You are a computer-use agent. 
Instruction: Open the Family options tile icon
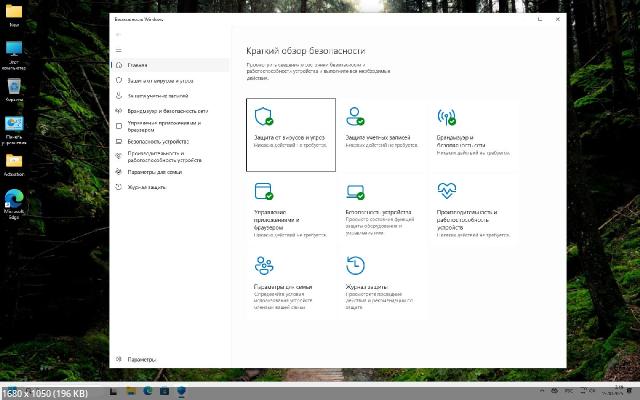coord(264,265)
